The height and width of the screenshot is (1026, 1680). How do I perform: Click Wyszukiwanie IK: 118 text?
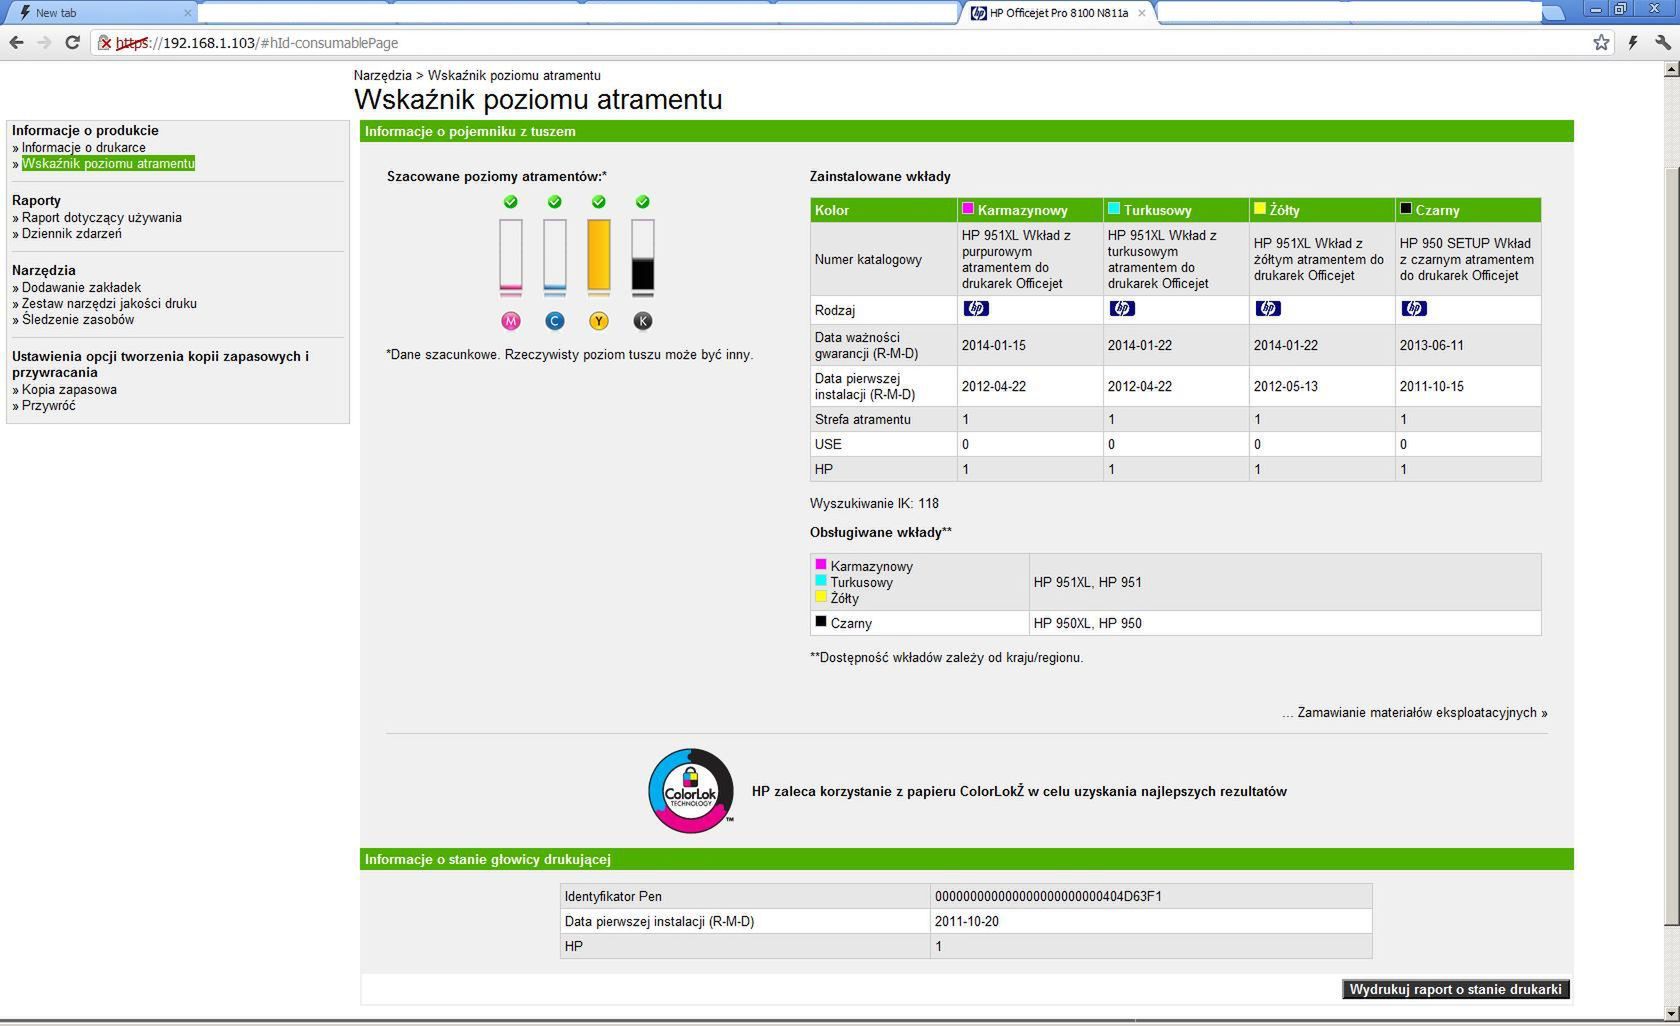click(874, 503)
